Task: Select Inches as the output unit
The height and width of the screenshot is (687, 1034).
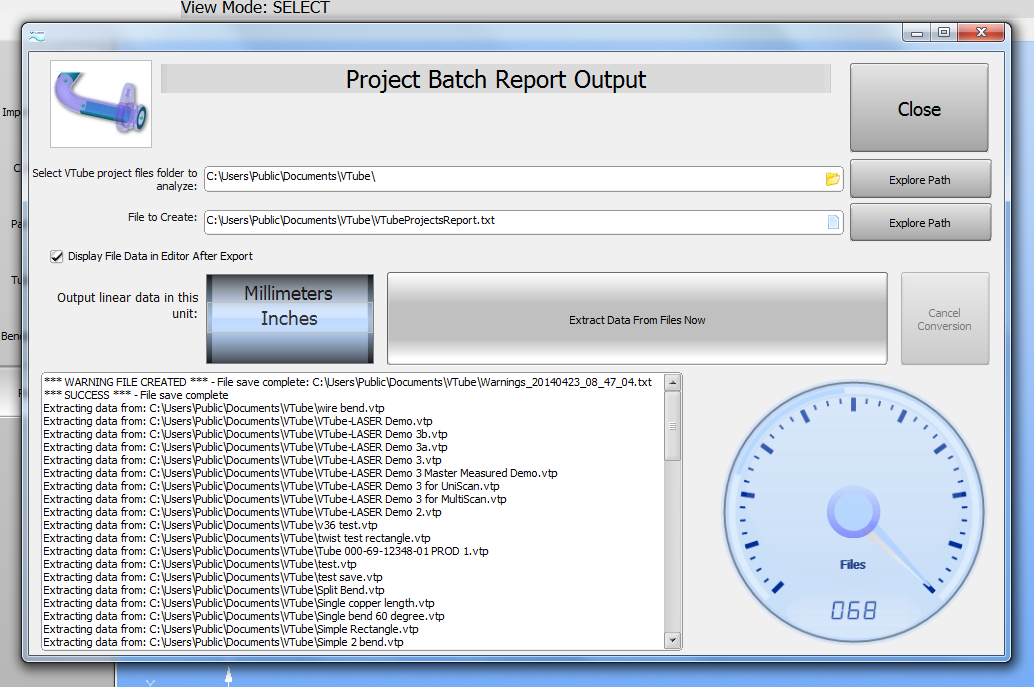Action: [x=289, y=319]
